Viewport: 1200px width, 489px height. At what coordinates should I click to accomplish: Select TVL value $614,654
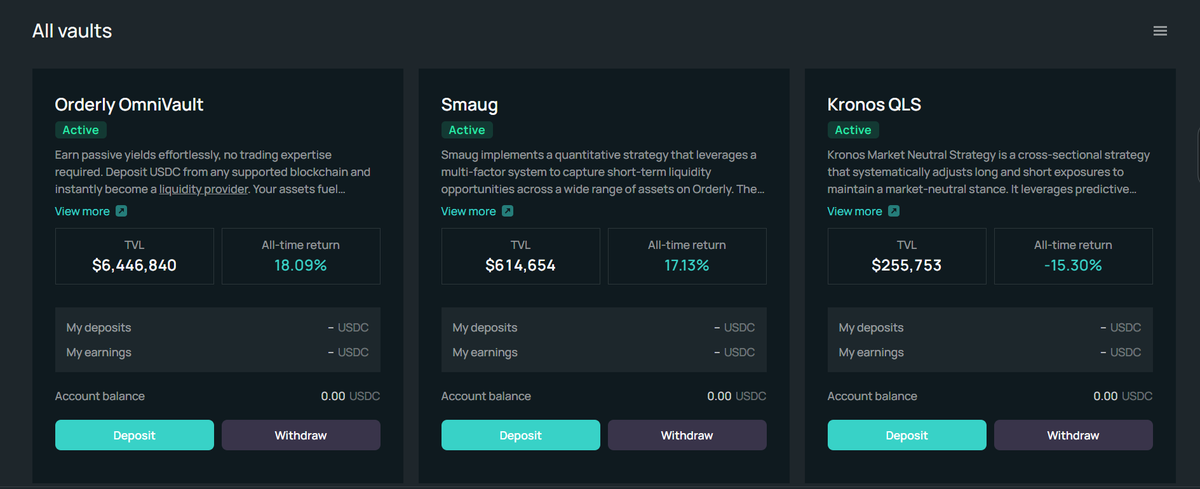[x=520, y=265]
